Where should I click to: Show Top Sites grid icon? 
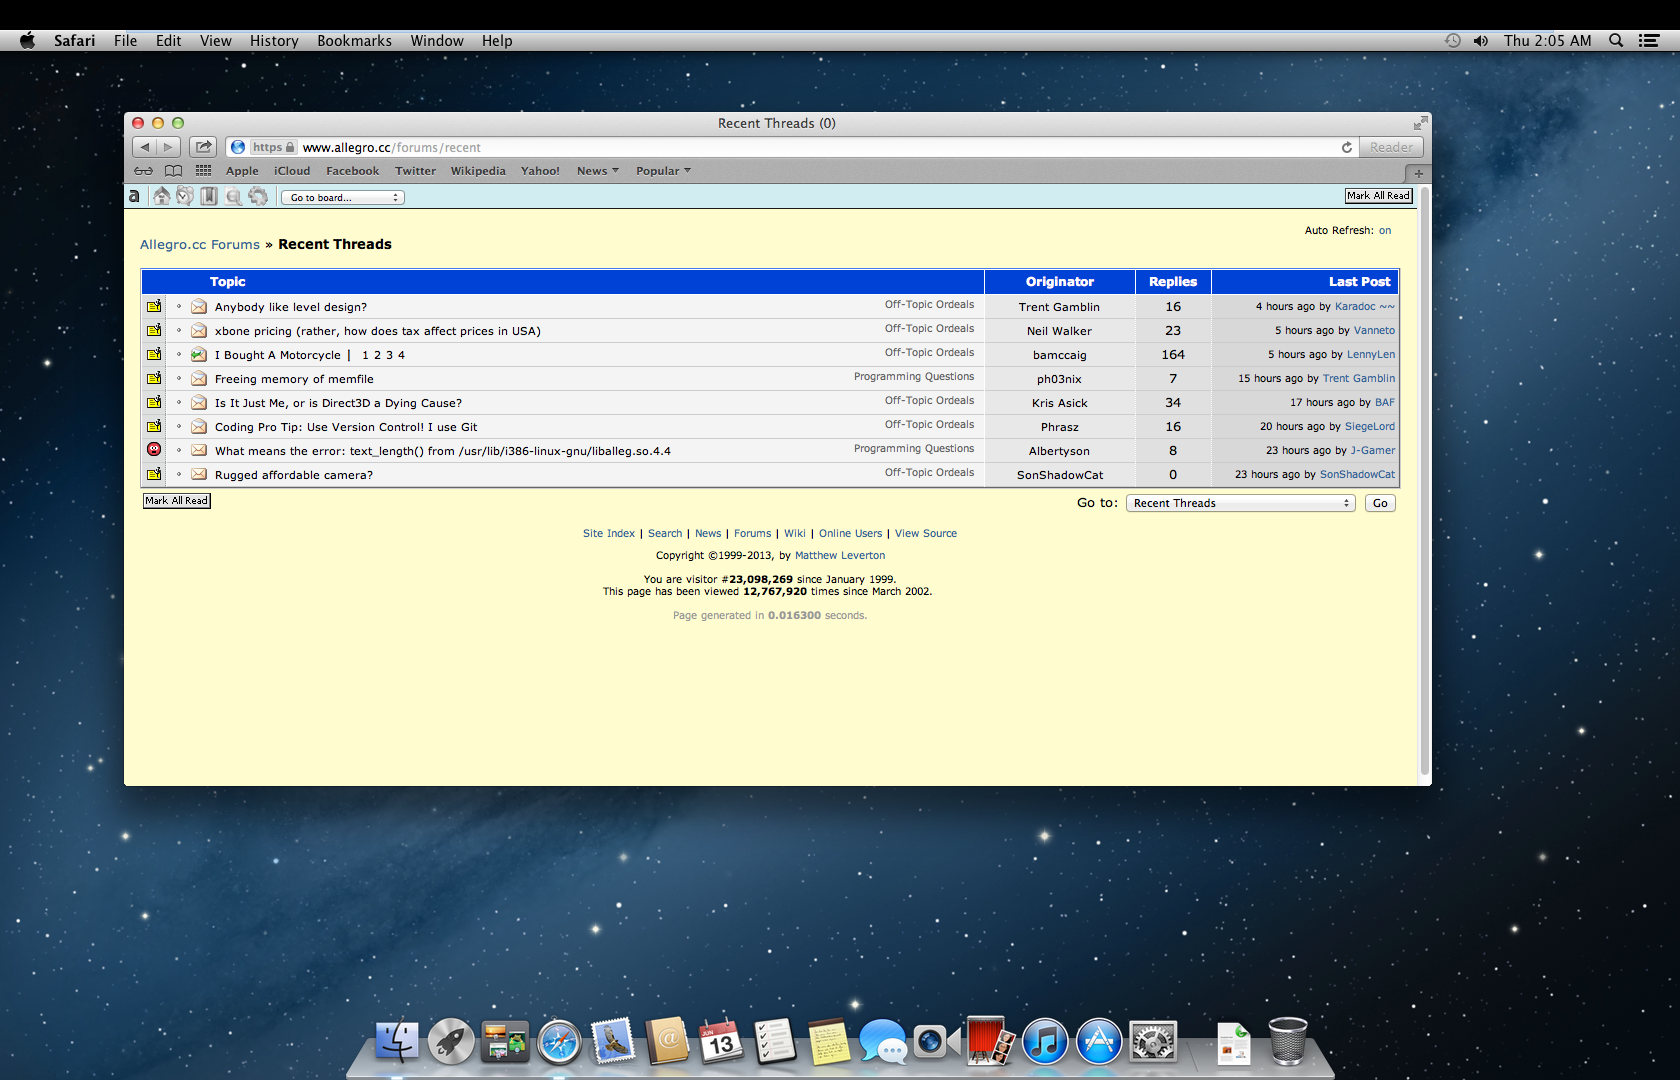click(203, 171)
